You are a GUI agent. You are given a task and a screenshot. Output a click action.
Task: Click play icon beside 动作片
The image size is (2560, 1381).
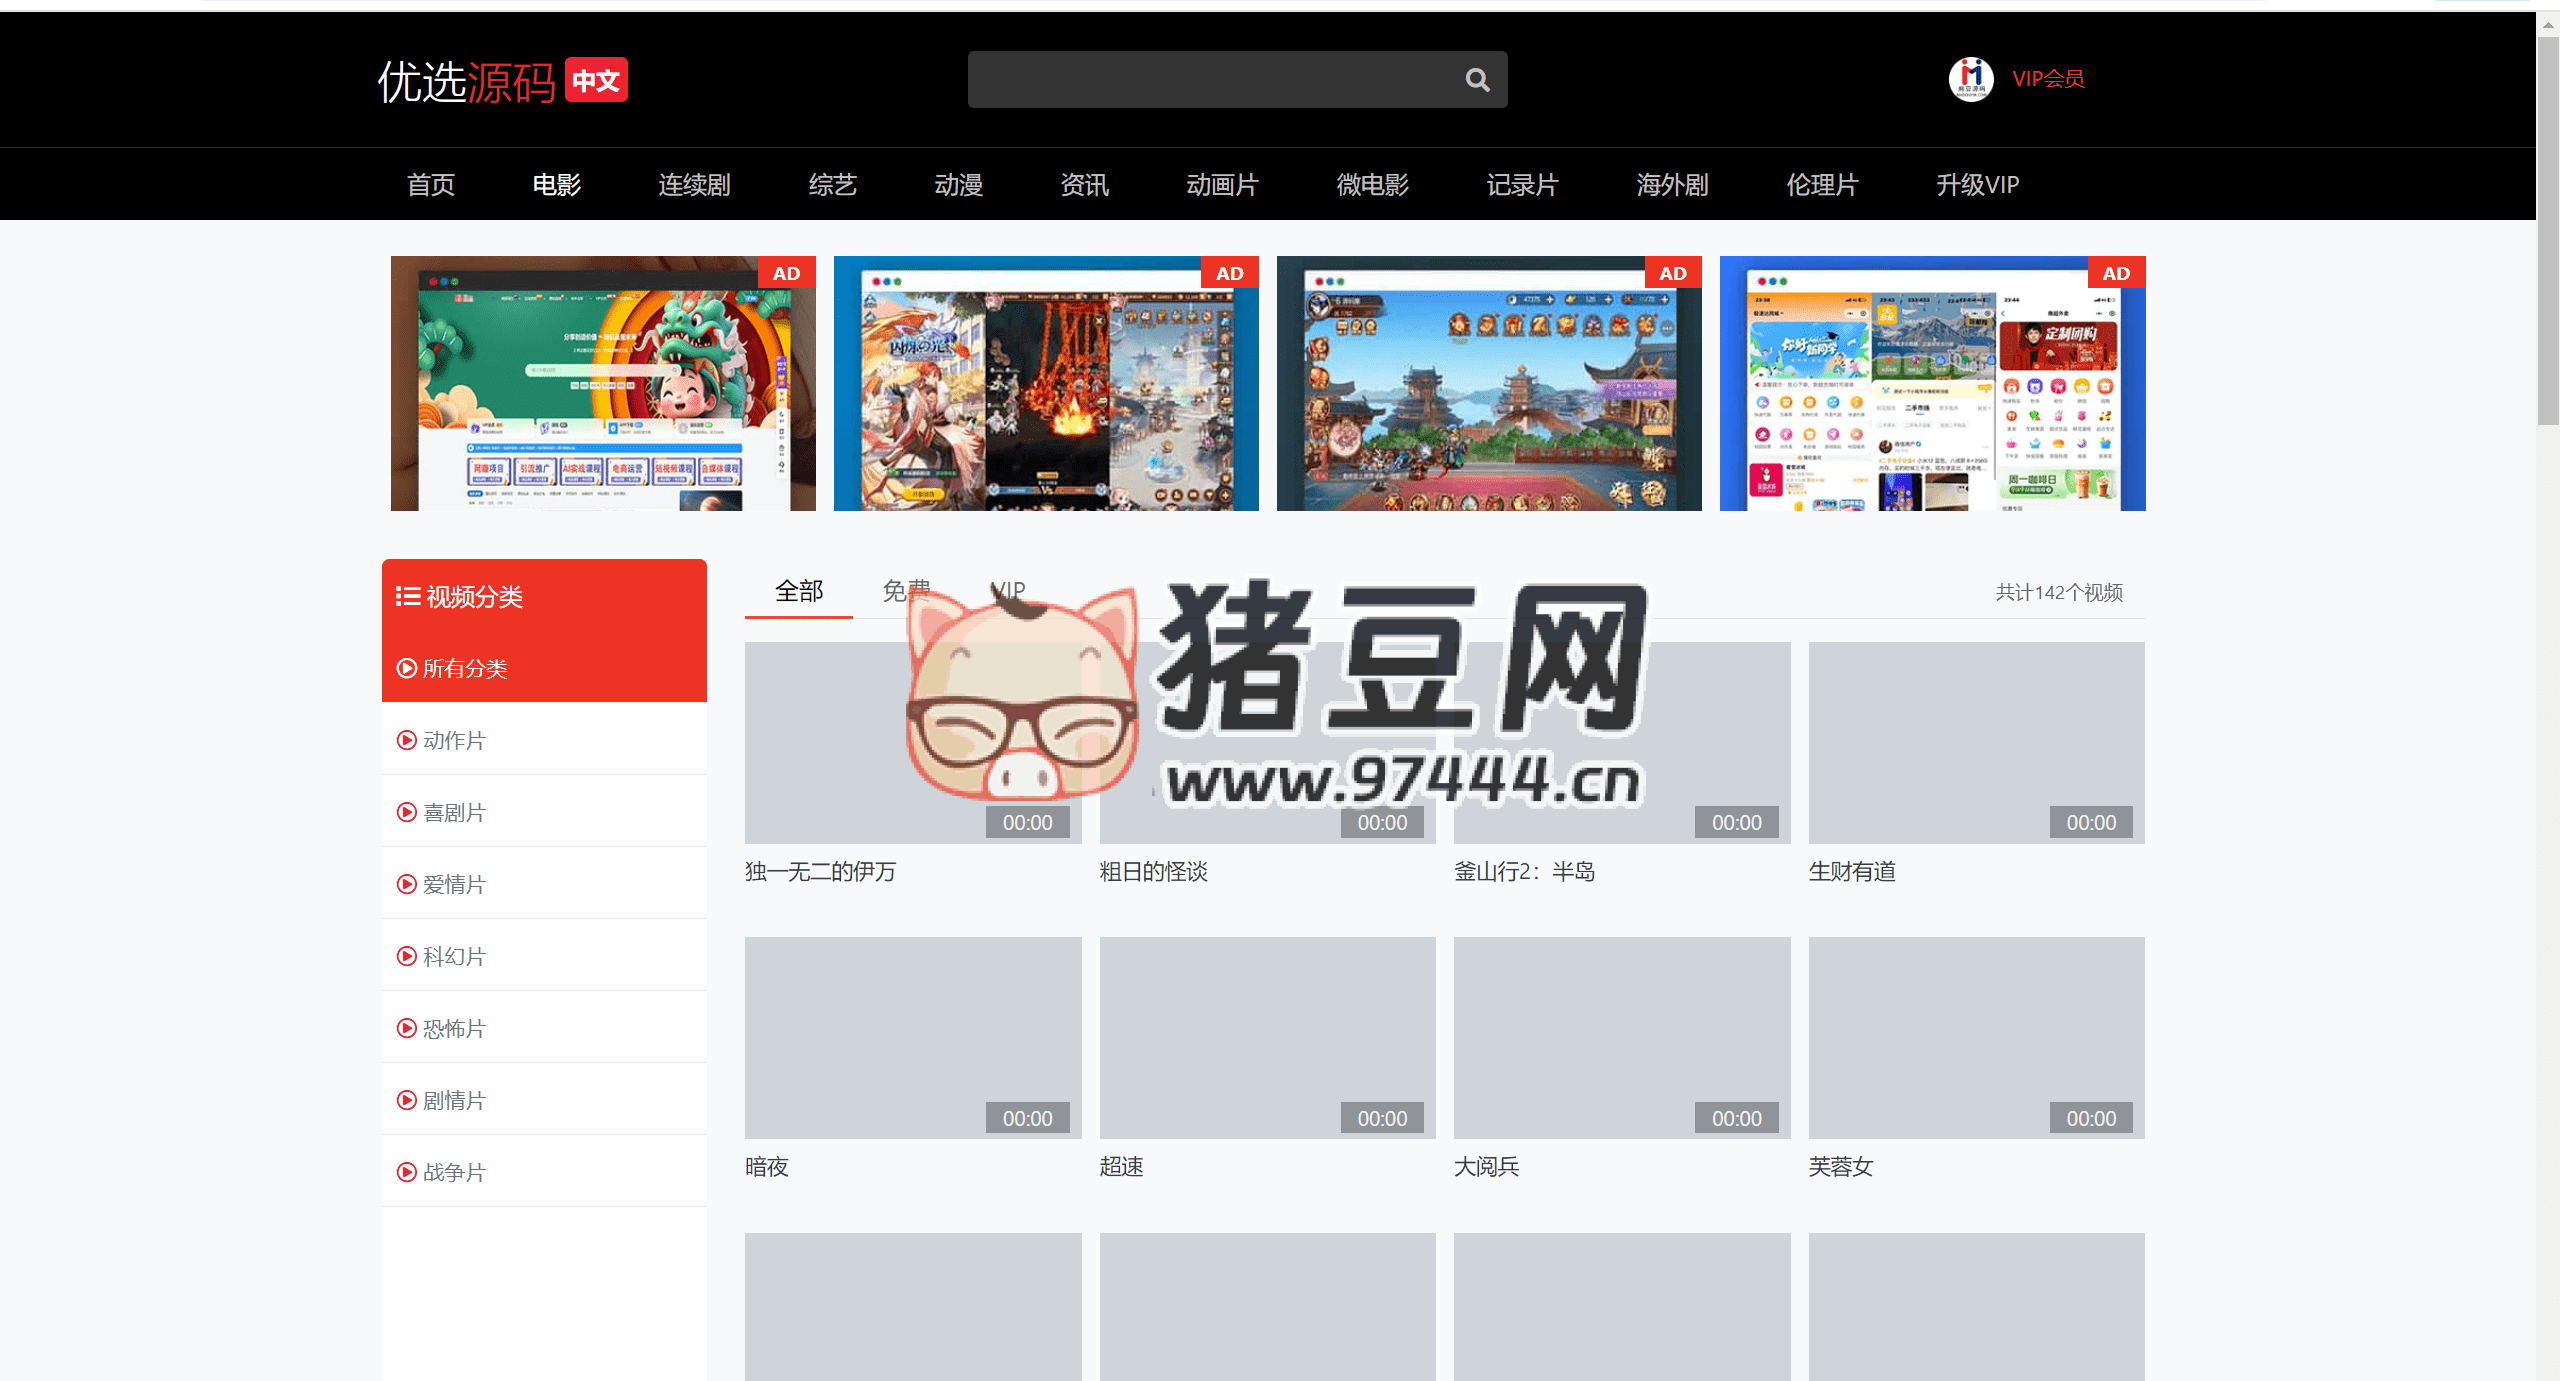coord(407,740)
